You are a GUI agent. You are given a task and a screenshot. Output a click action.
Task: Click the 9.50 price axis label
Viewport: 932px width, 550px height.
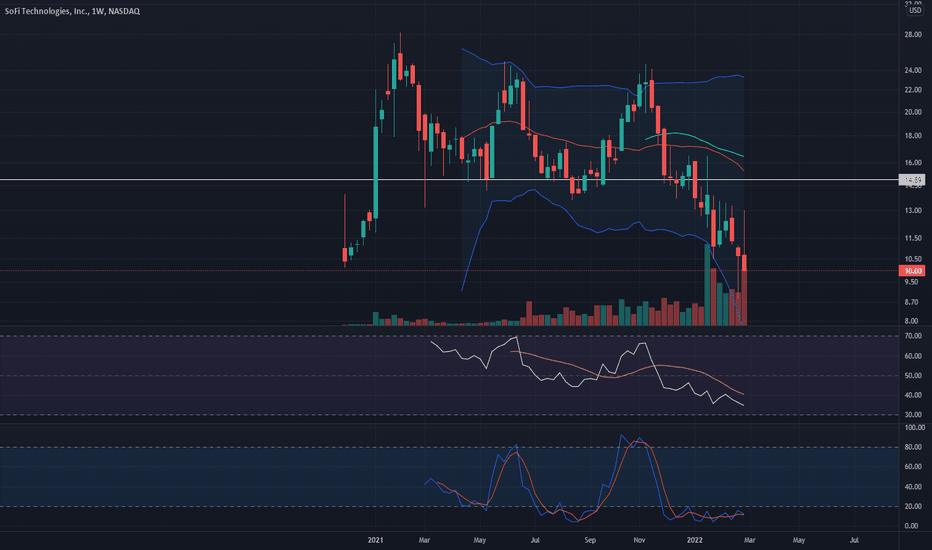click(913, 282)
